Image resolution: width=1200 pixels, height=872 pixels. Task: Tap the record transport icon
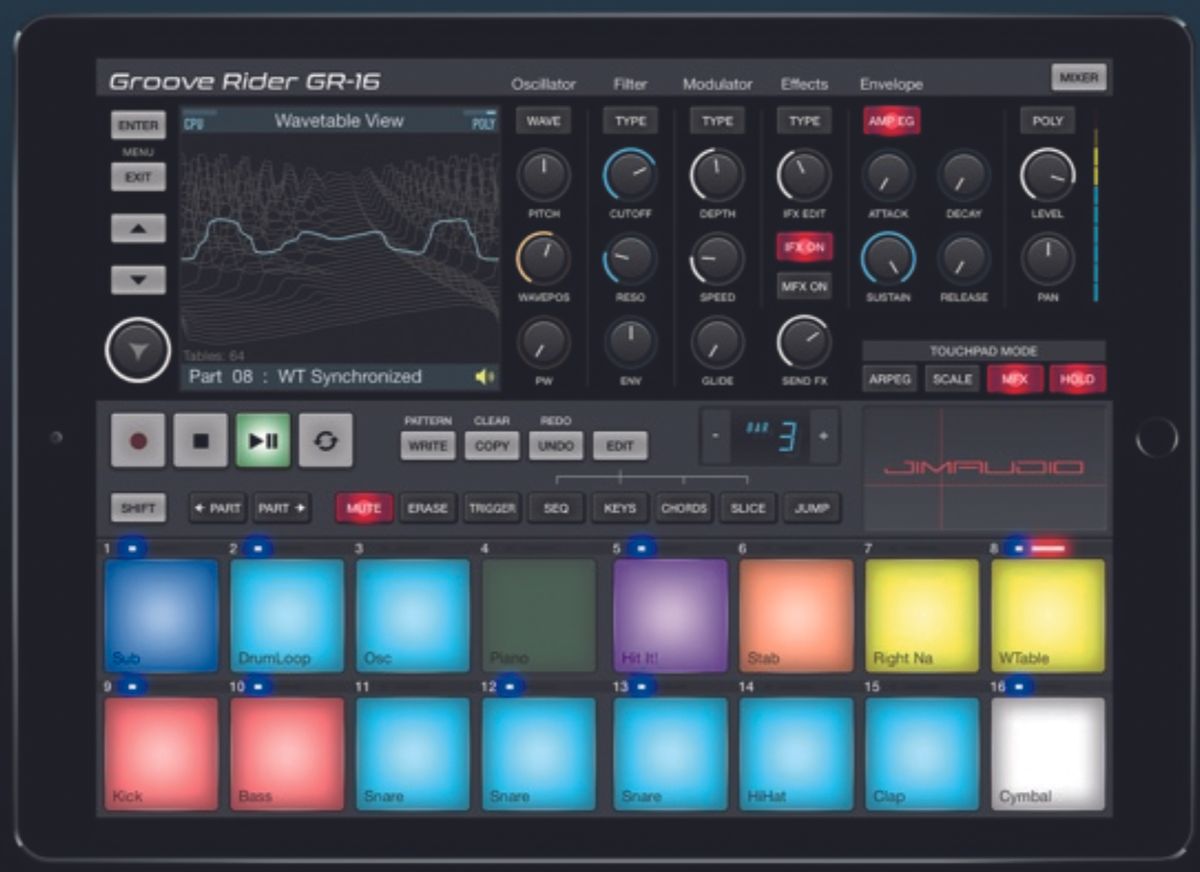137,439
